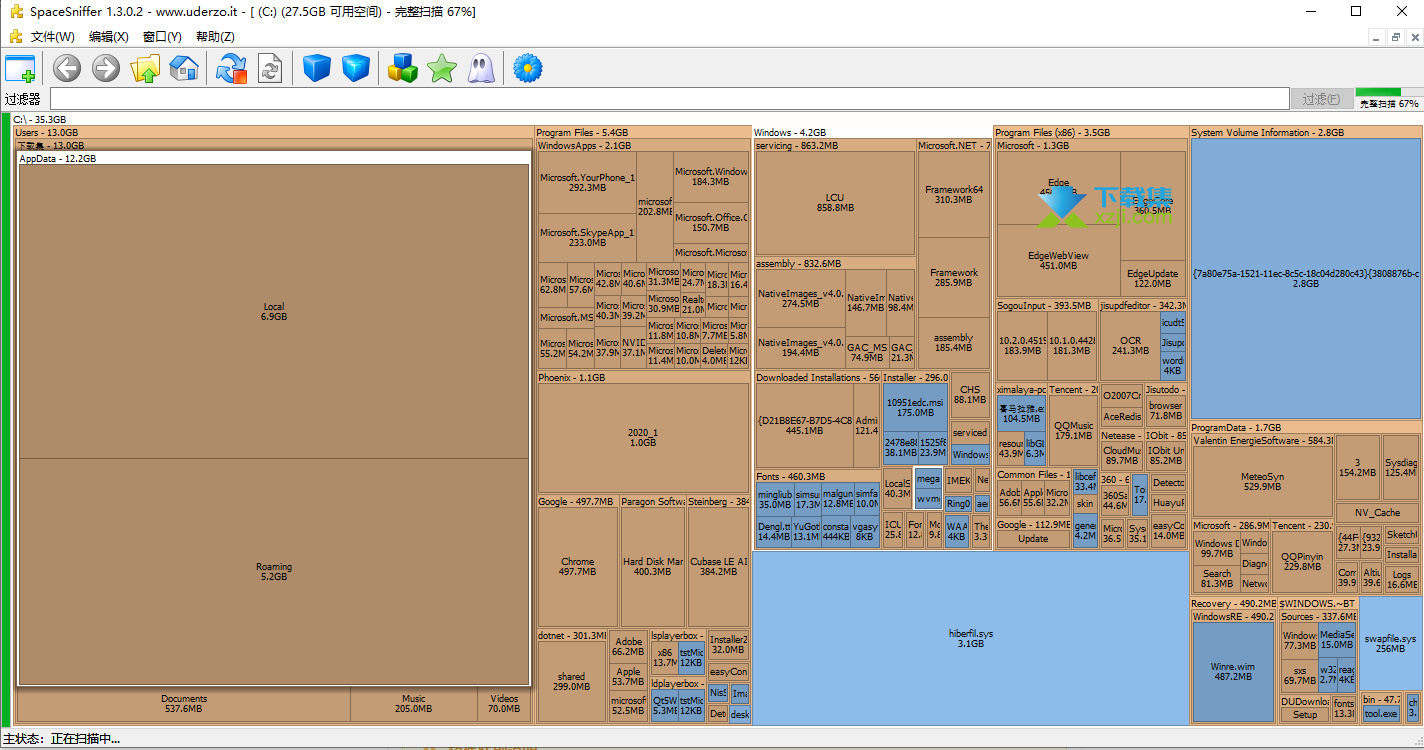Open the 帮助(Z) menu
This screenshot has height=750, width=1424.
[x=215, y=36]
